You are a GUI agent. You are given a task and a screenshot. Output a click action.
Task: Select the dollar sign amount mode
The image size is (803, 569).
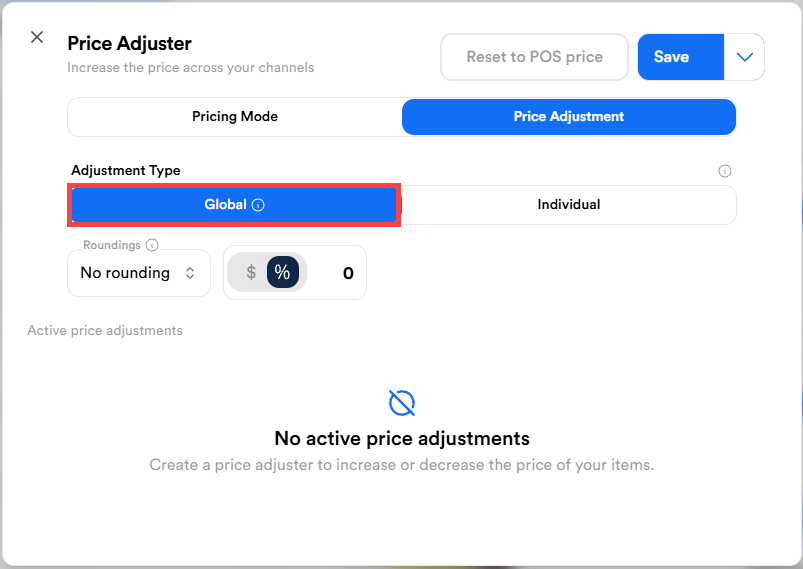(251, 272)
